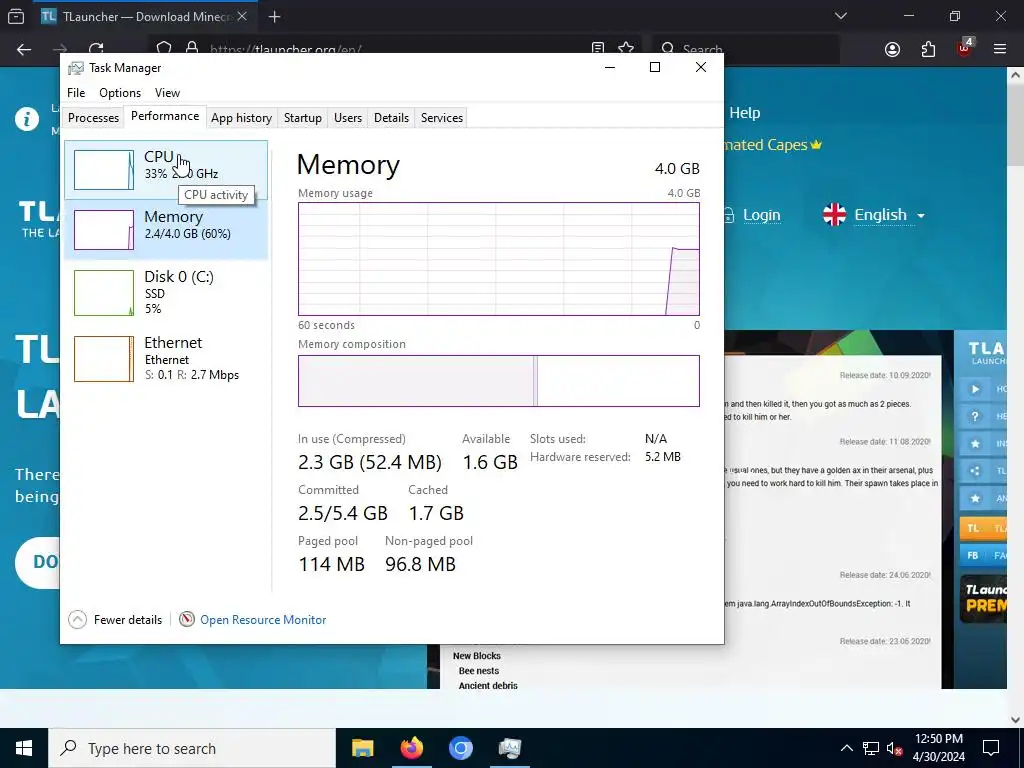Click the uBlock Origin extension icon
Image resolution: width=1024 pixels, height=768 pixels.
point(965,48)
